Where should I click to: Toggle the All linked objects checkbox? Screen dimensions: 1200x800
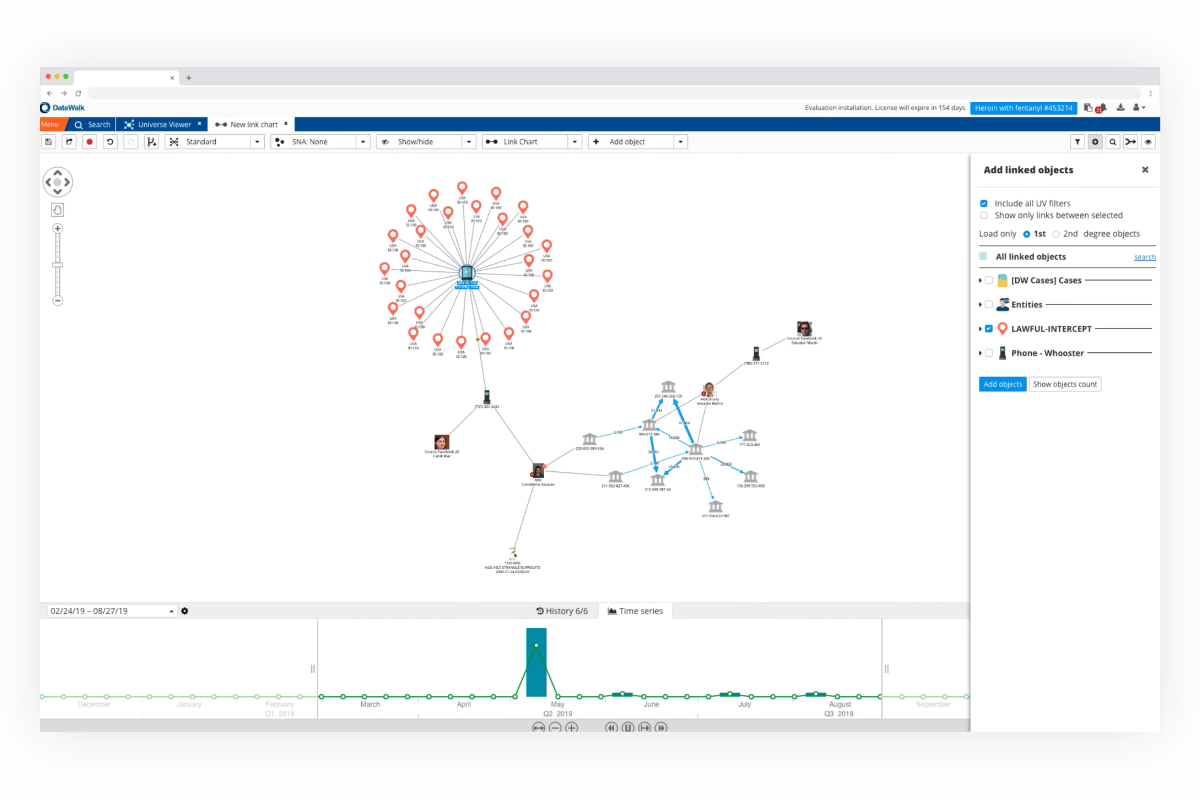pos(984,257)
